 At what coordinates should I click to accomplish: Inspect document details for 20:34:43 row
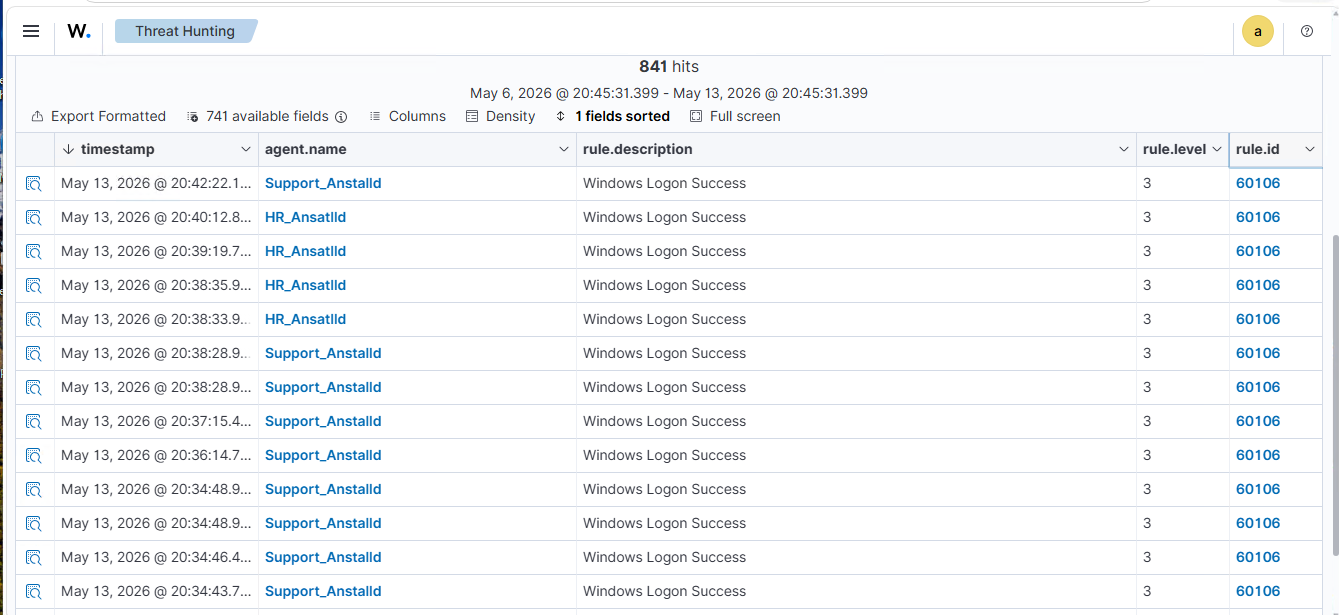34,592
